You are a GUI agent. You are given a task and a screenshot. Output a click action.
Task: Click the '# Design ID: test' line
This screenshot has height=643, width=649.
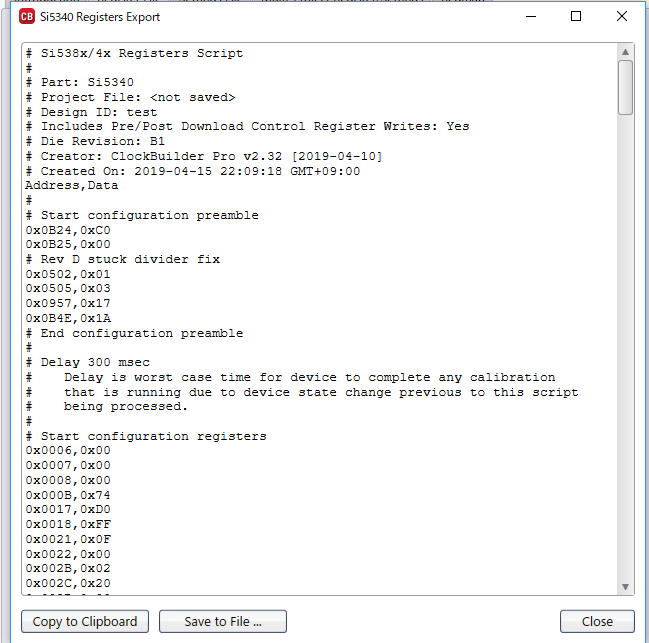click(91, 112)
